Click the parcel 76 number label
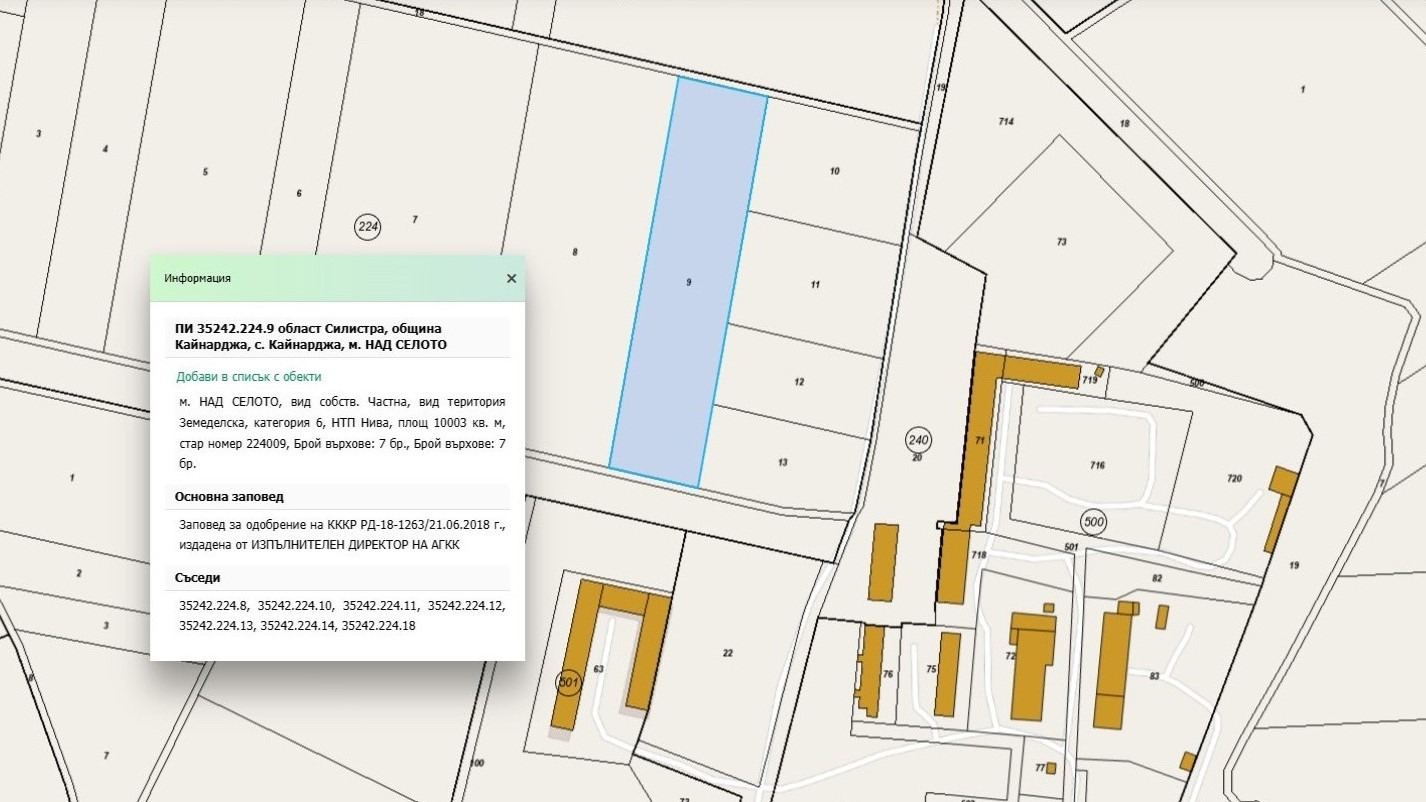 (887, 674)
